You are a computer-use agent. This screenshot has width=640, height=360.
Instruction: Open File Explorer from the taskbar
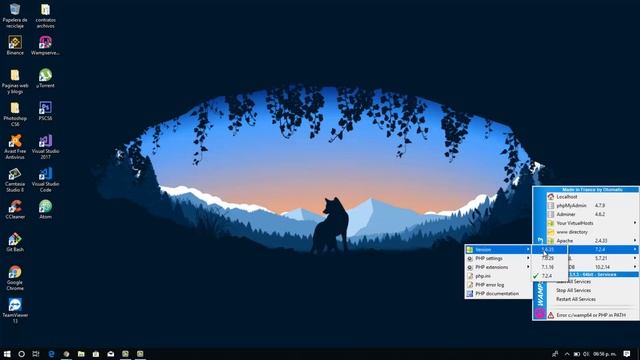click(x=81, y=354)
